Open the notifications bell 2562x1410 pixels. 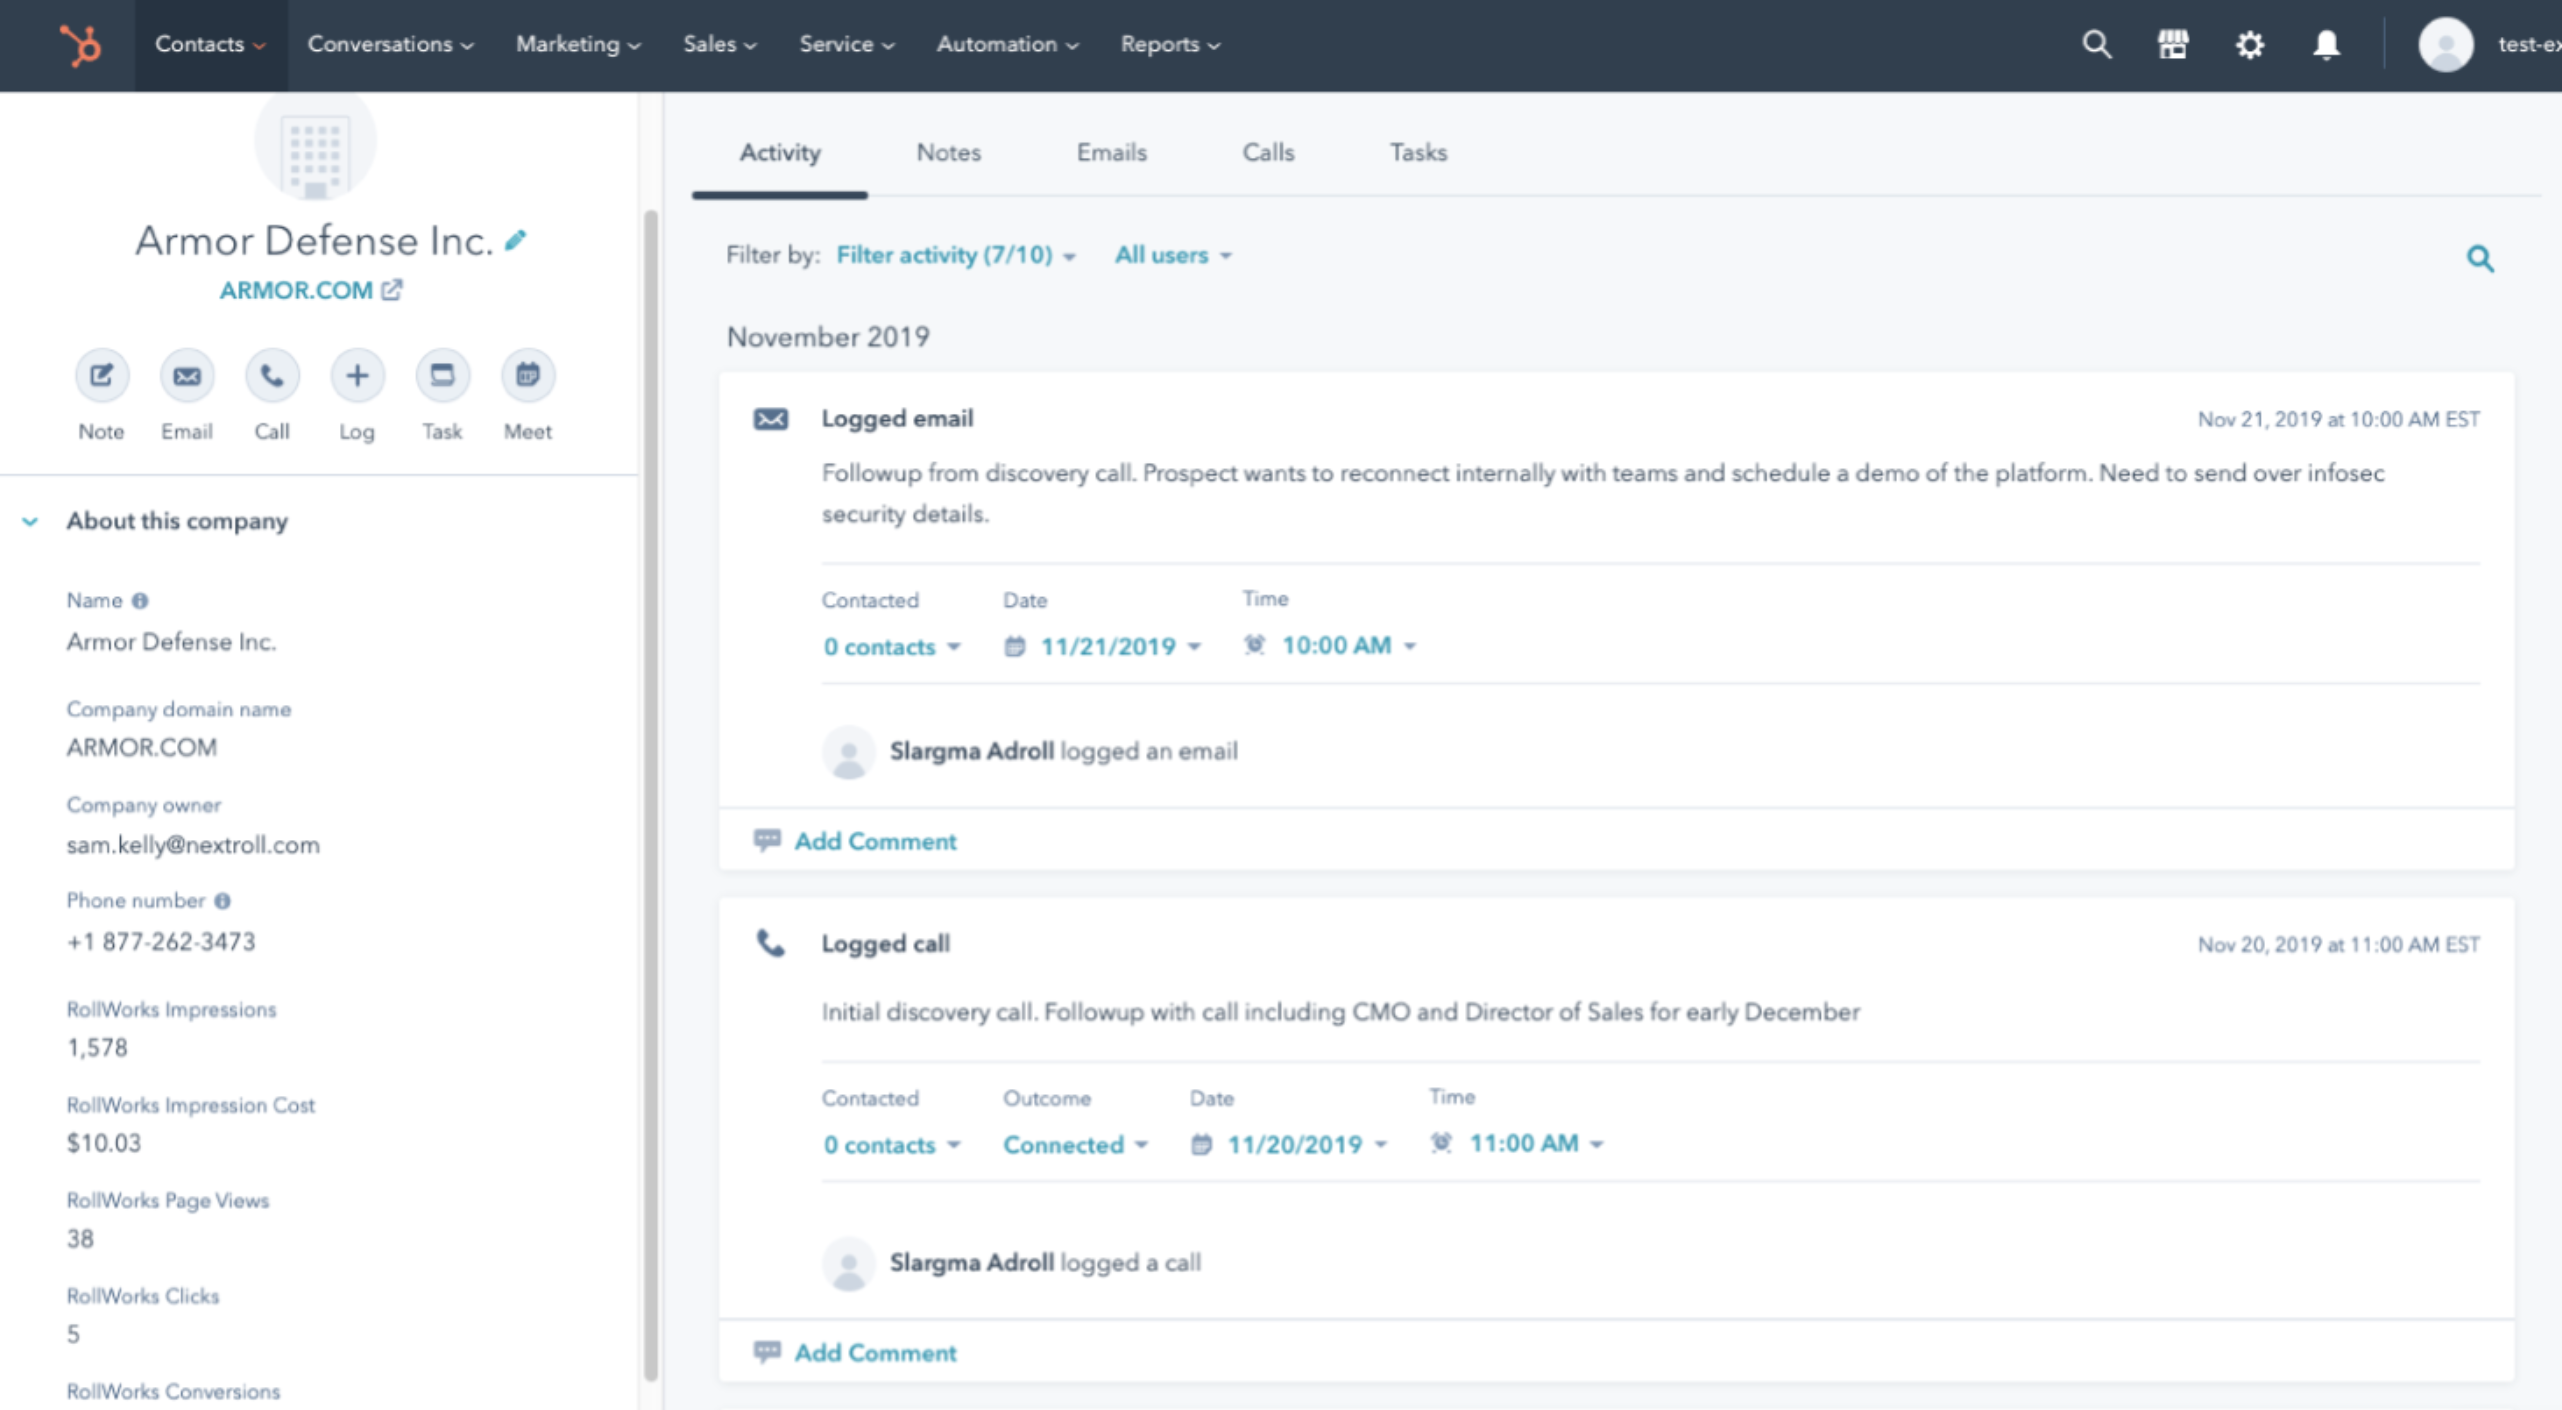coord(2327,45)
